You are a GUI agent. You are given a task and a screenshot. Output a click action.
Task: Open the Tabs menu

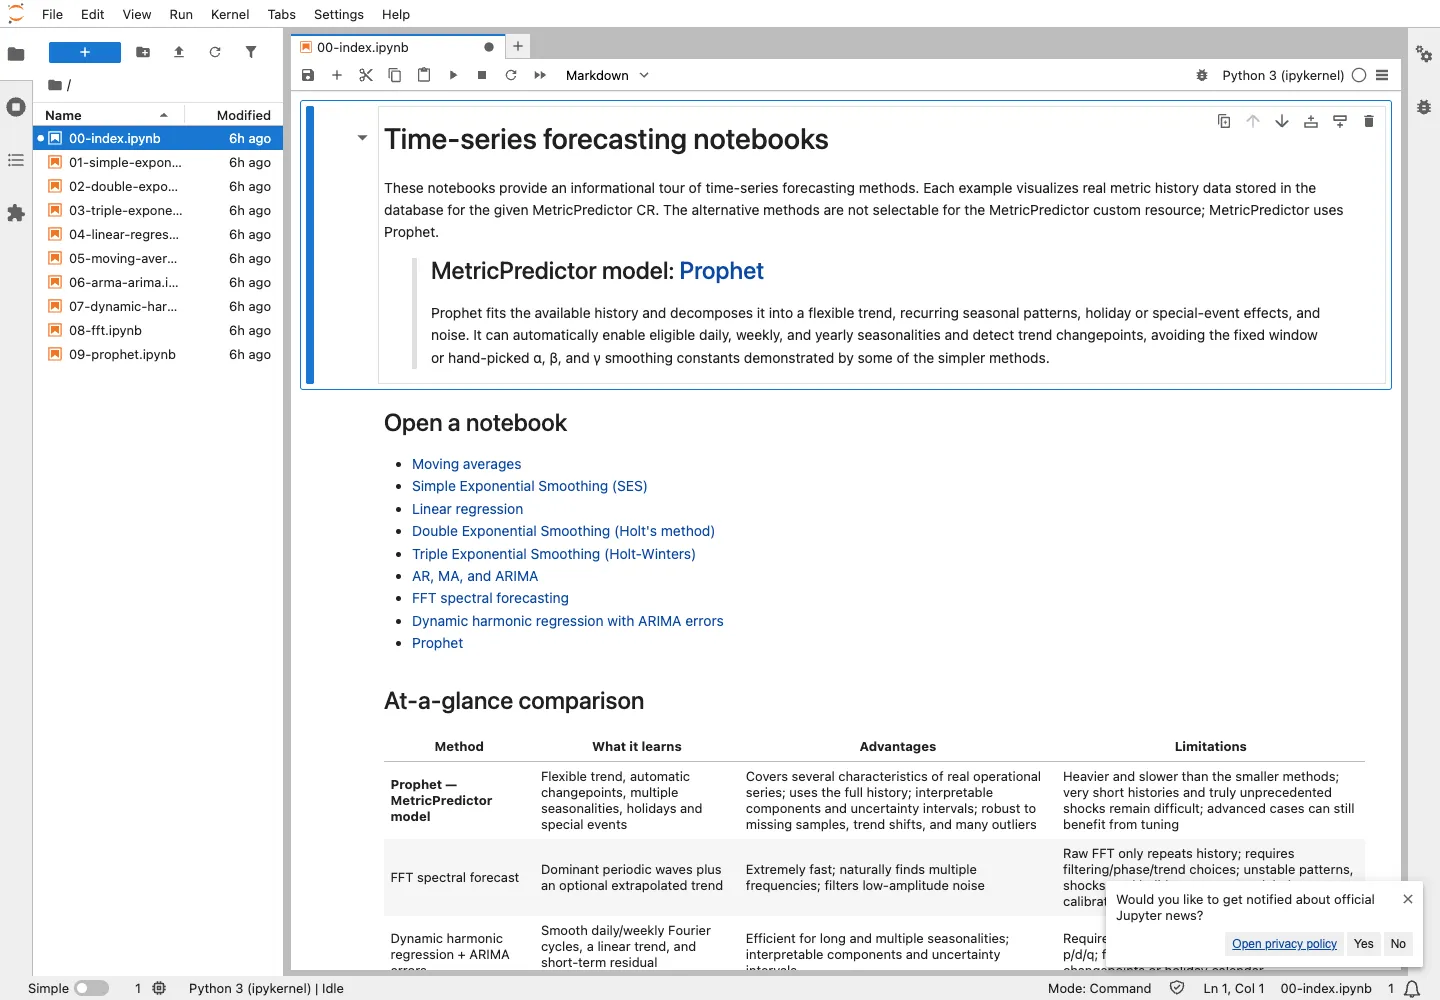tap(282, 14)
